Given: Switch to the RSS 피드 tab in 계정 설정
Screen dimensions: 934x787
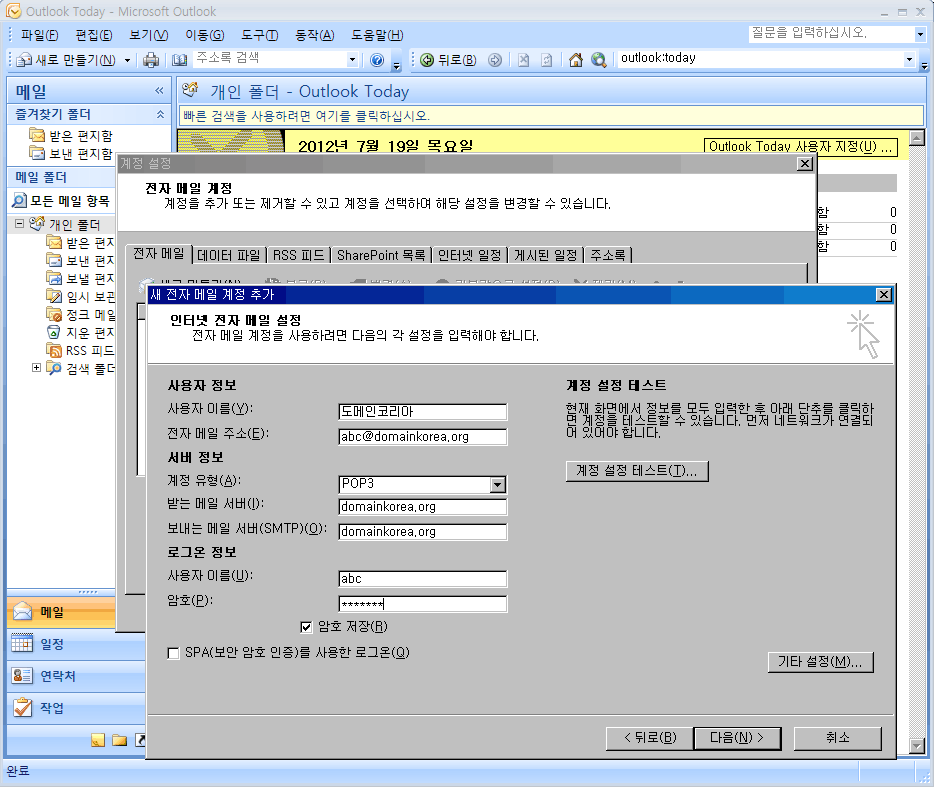Looking at the screenshot, I should tap(298, 255).
